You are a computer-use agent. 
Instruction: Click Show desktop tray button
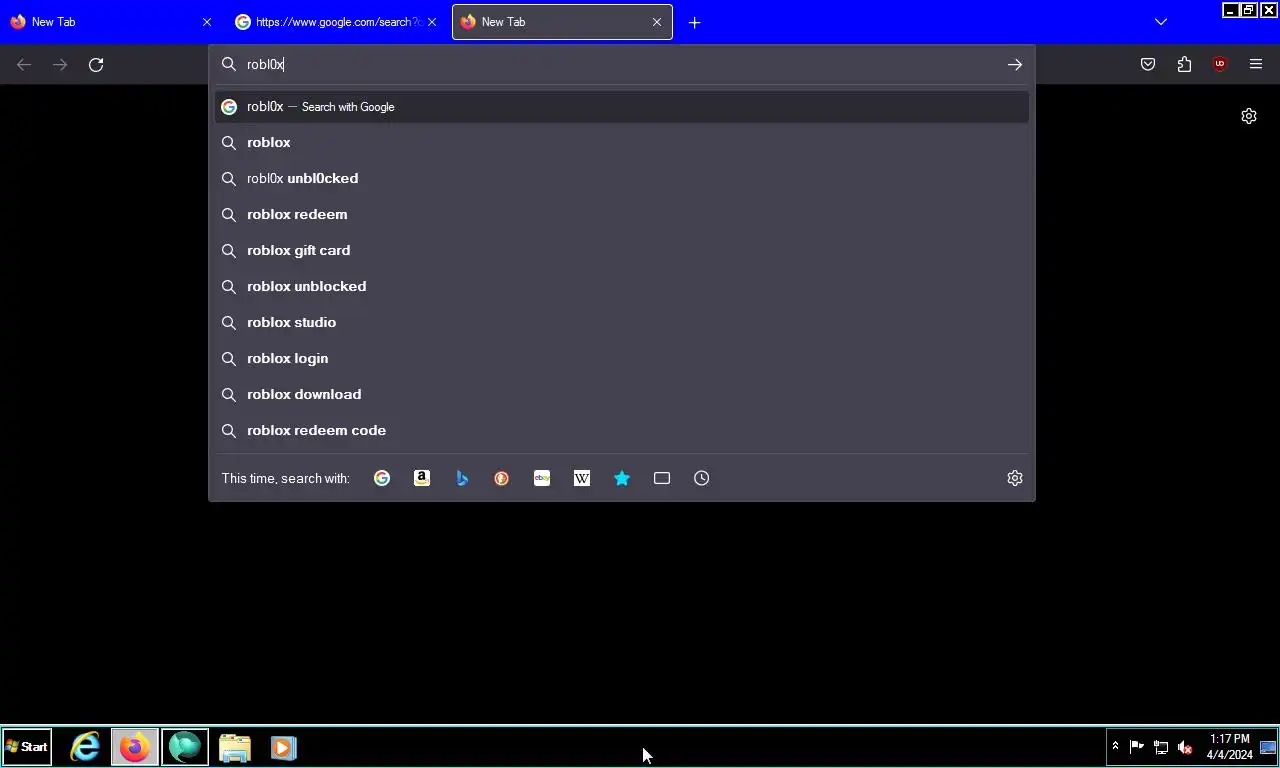pos(1268,747)
